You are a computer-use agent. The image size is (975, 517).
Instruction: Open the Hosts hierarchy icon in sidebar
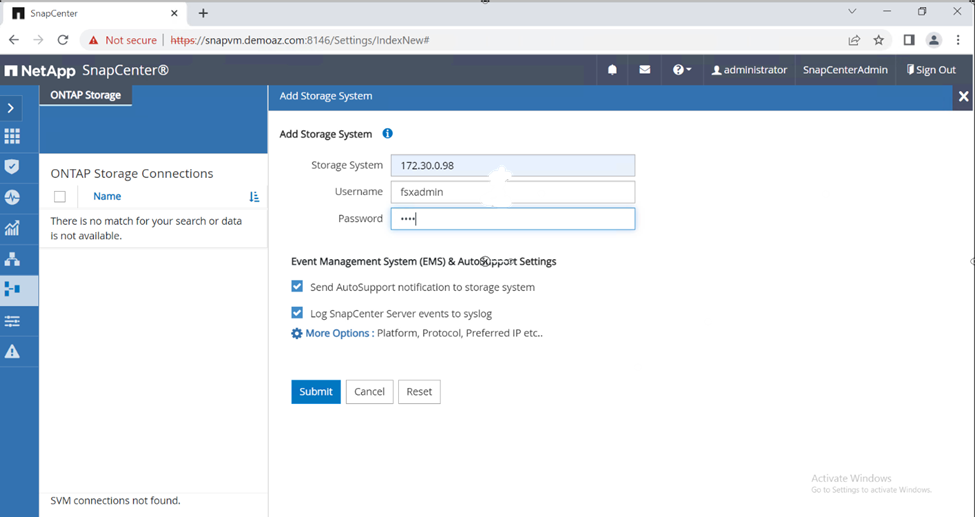(12, 259)
